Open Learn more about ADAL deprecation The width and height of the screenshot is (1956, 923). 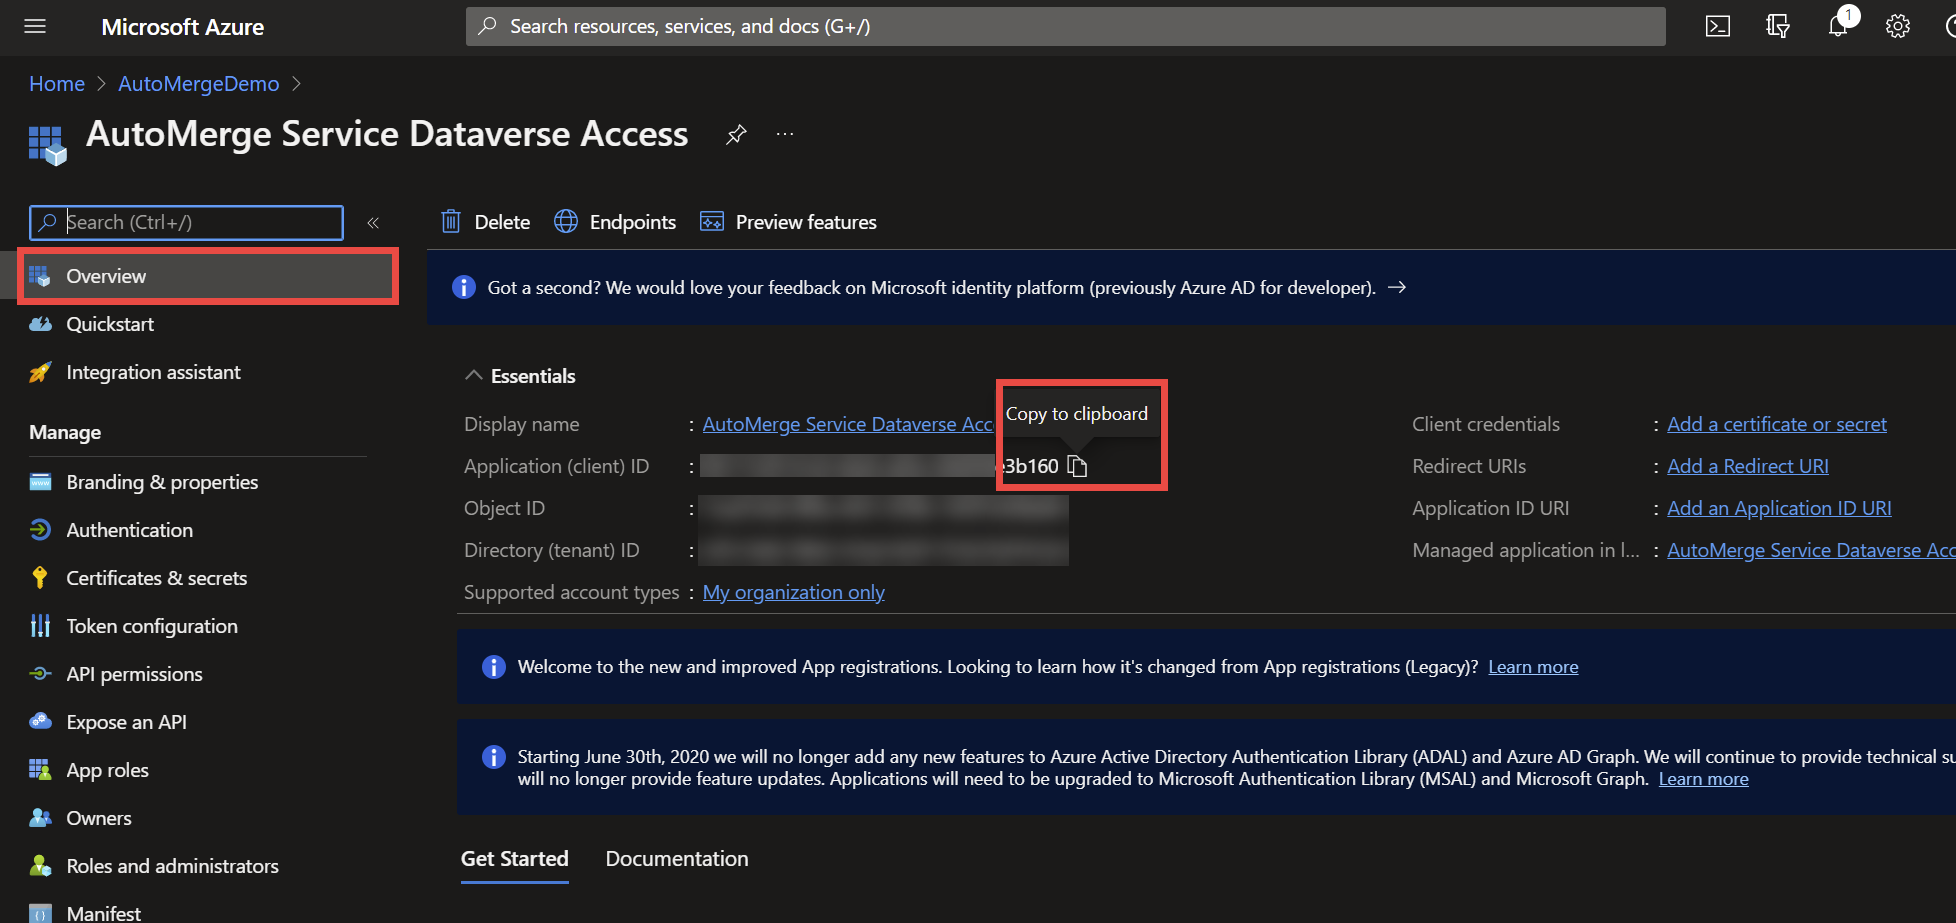click(1703, 779)
